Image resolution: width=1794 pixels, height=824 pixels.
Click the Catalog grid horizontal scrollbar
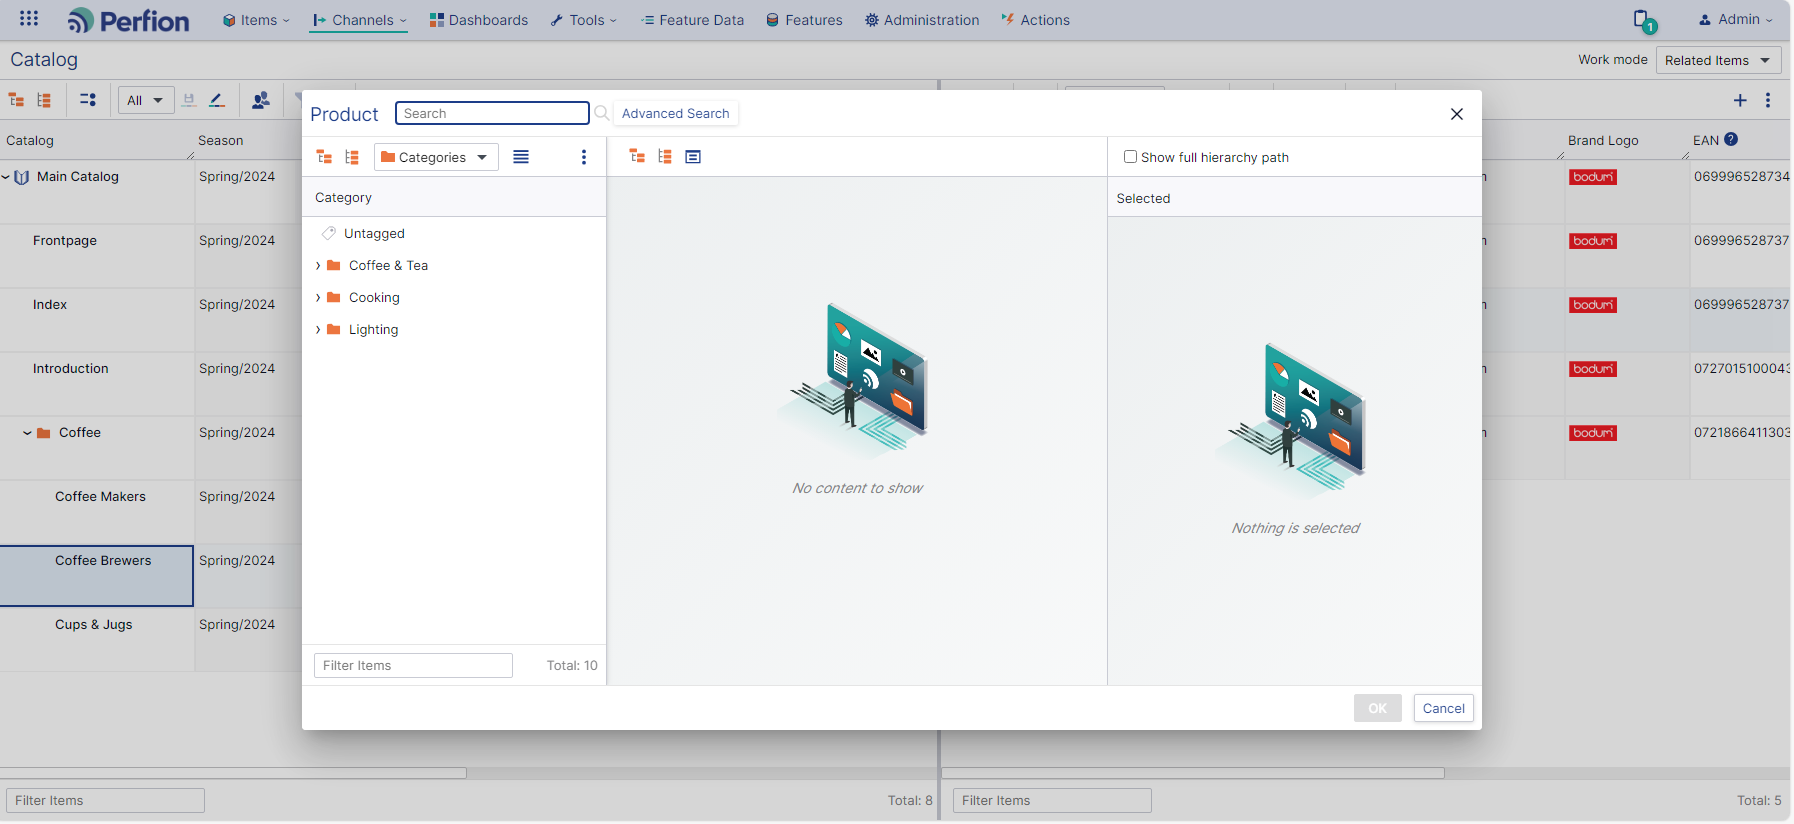click(x=233, y=773)
